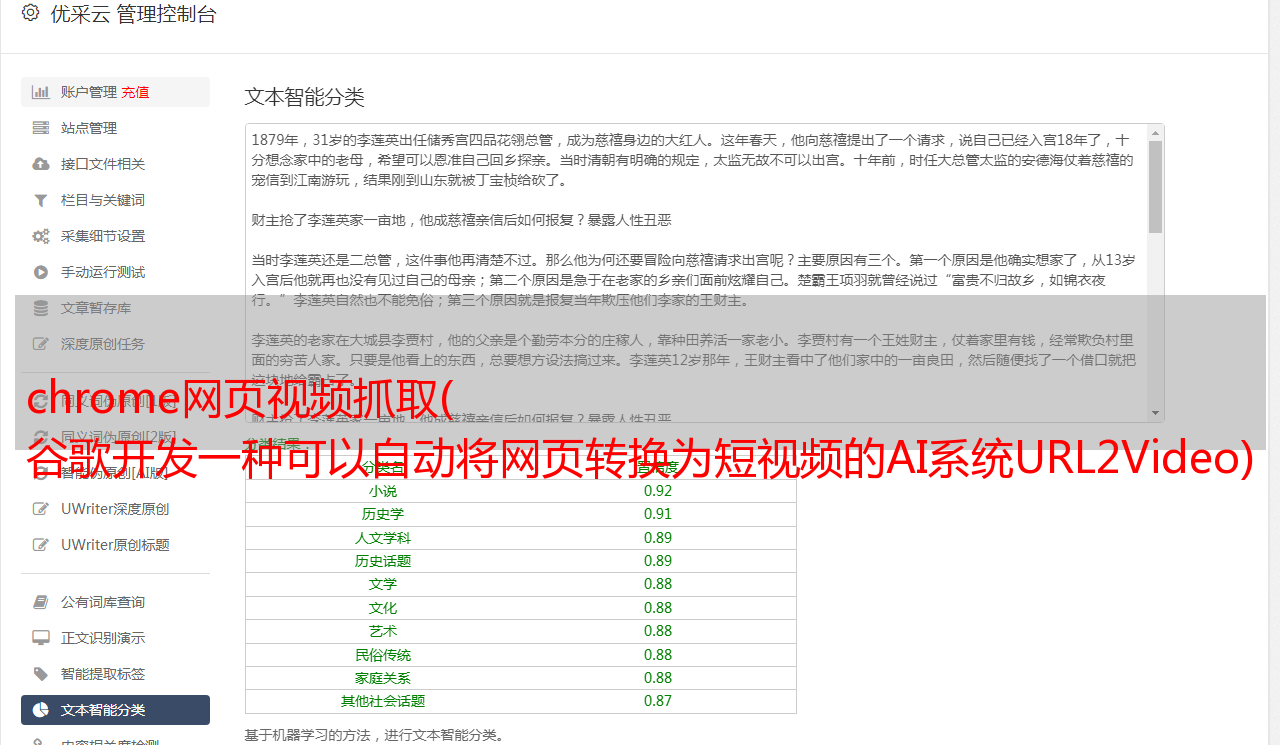This screenshot has width=1280, height=745.
Task: Click the 小说 category cell
Action: [383, 491]
